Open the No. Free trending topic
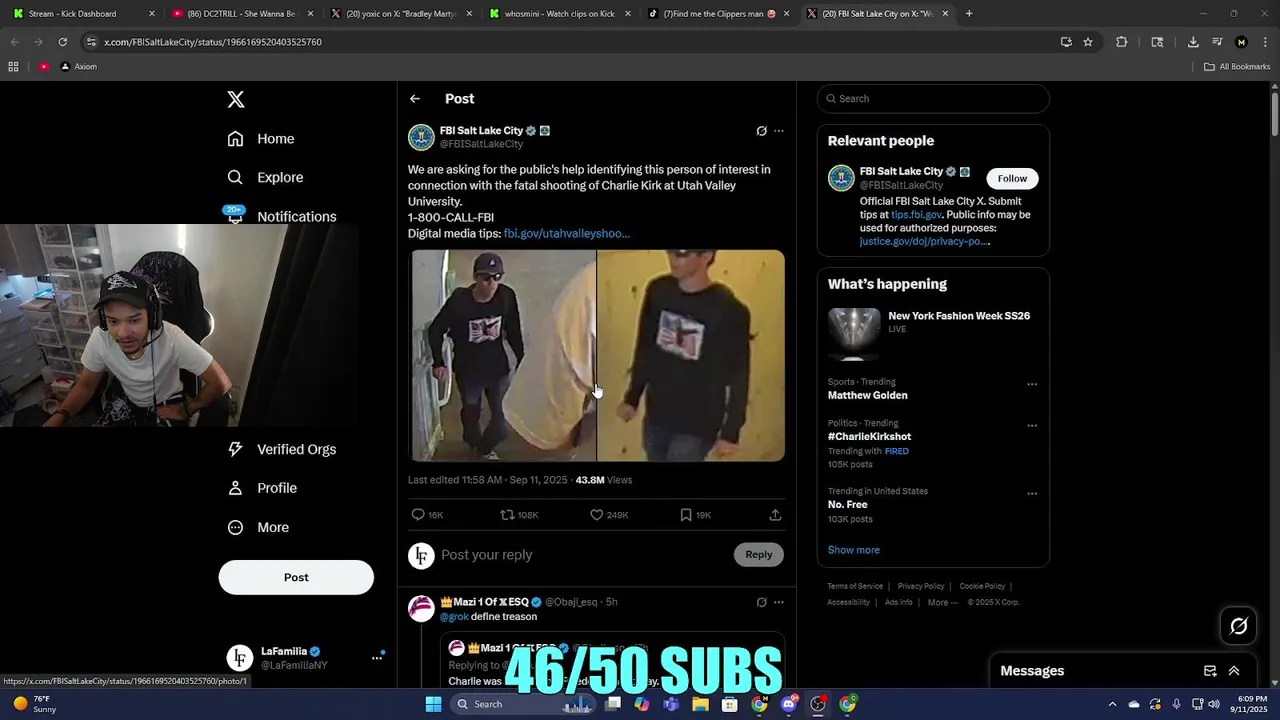1280x720 pixels. pyautogui.click(x=847, y=505)
